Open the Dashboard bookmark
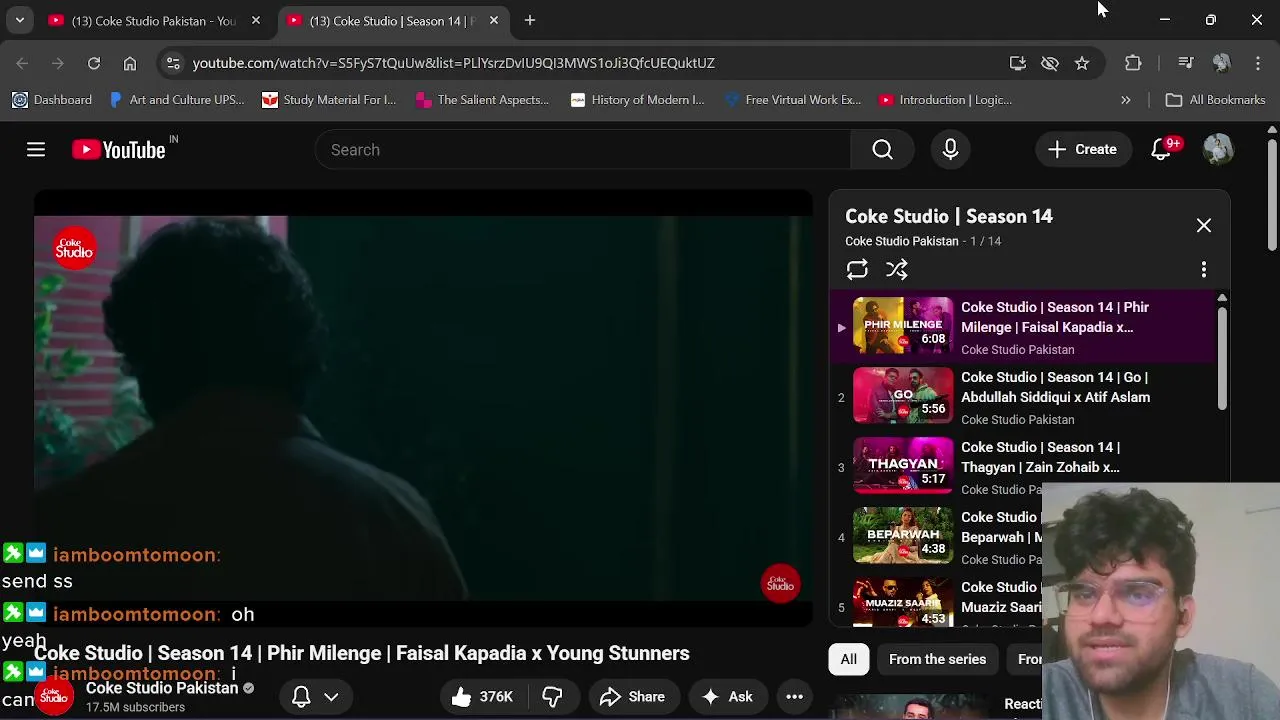Image resolution: width=1280 pixels, height=720 pixels. click(52, 100)
